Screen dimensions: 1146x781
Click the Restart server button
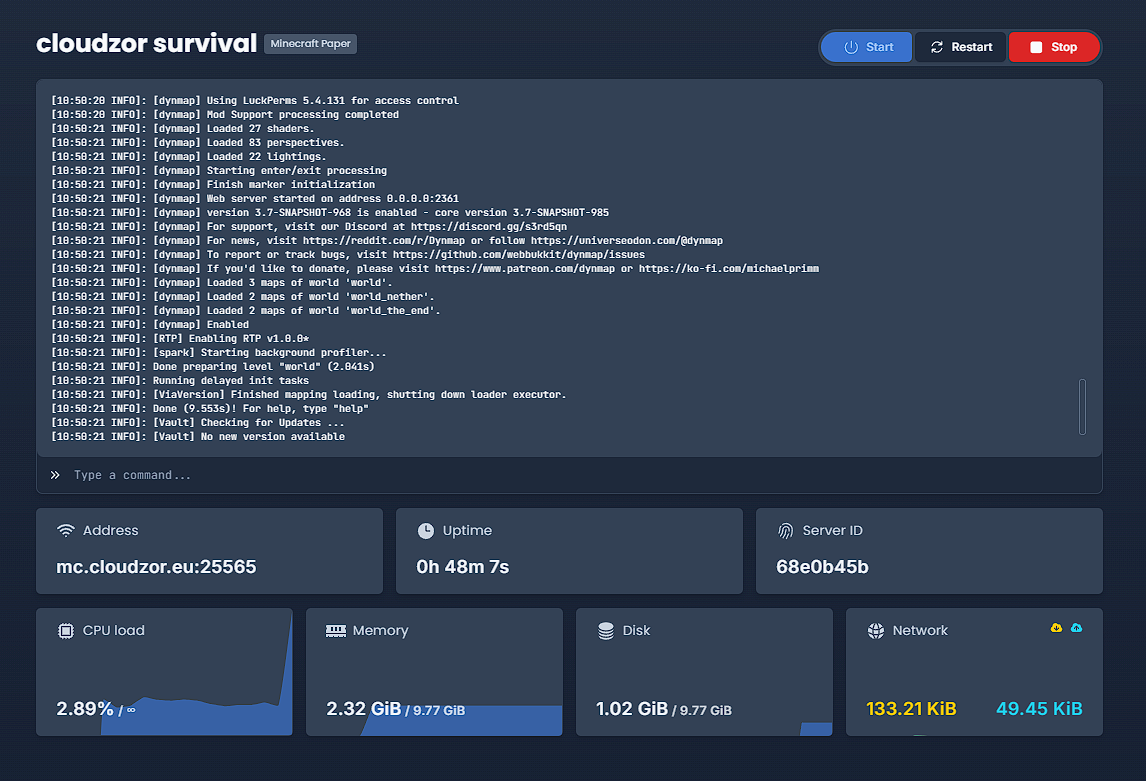960,47
